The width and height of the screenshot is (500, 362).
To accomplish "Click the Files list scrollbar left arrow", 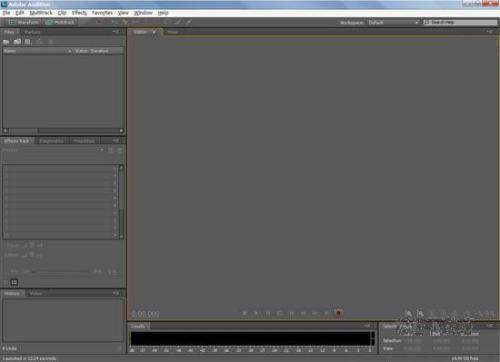I will pos(5,131).
